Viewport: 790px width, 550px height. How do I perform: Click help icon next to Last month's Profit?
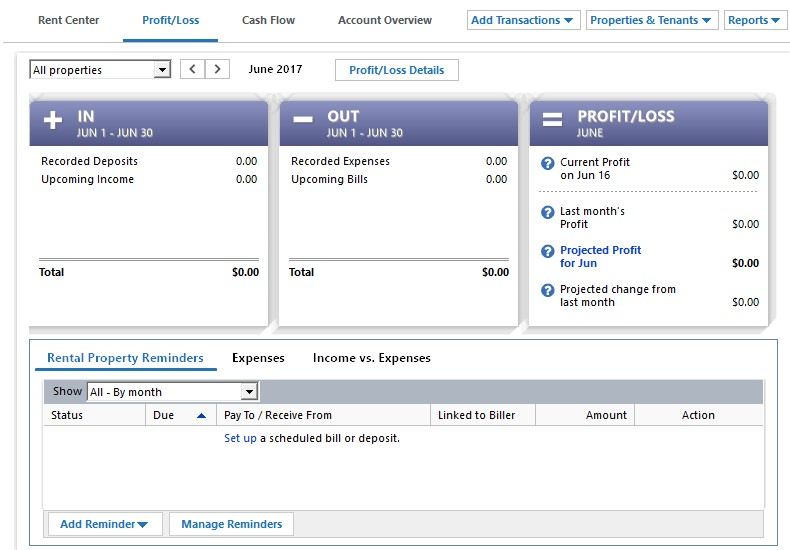pyautogui.click(x=547, y=212)
